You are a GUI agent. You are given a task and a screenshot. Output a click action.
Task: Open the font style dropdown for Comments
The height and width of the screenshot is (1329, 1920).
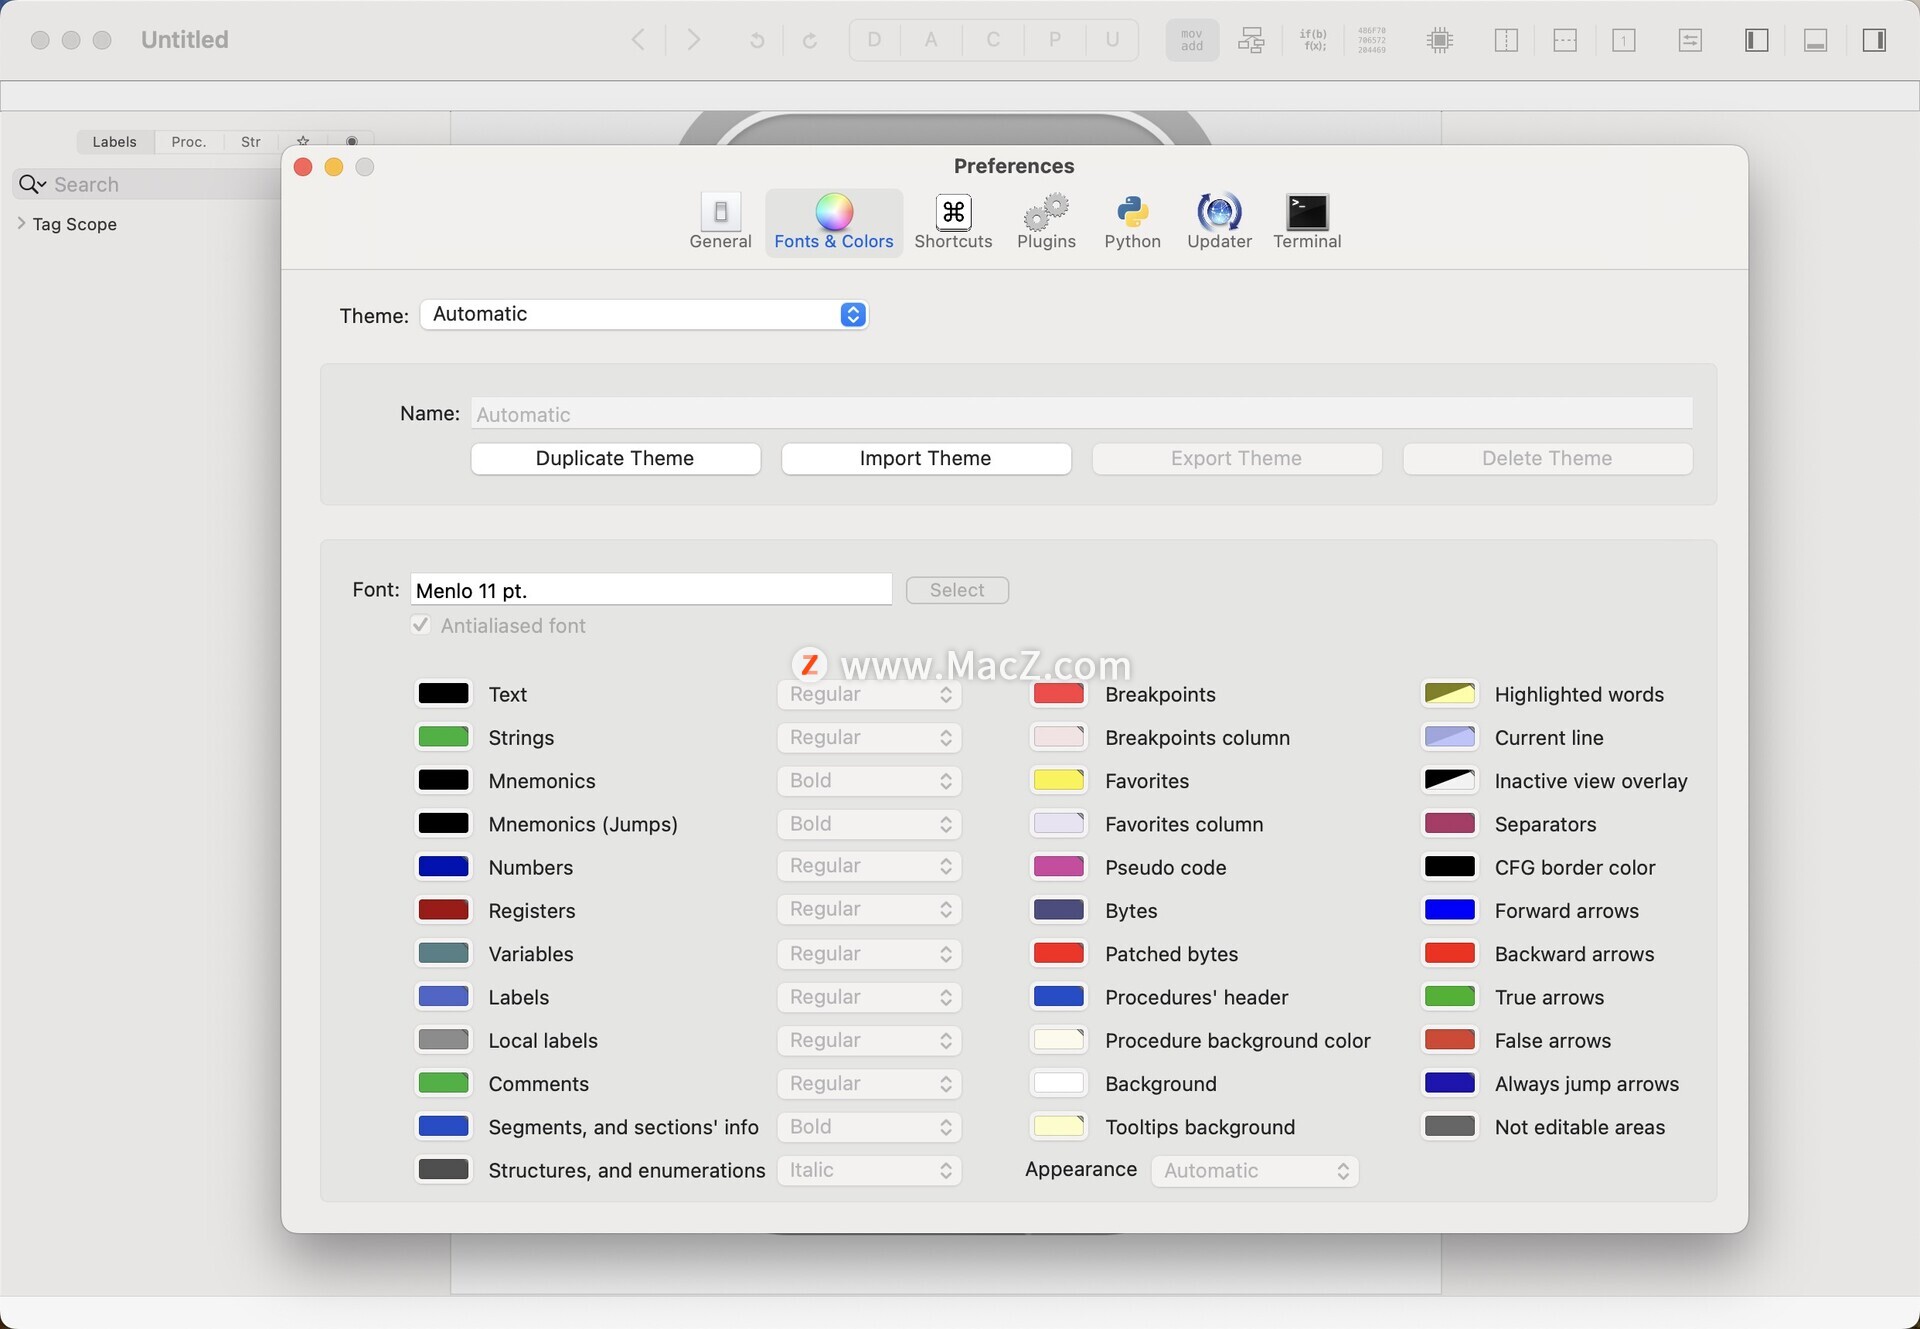tap(869, 1083)
